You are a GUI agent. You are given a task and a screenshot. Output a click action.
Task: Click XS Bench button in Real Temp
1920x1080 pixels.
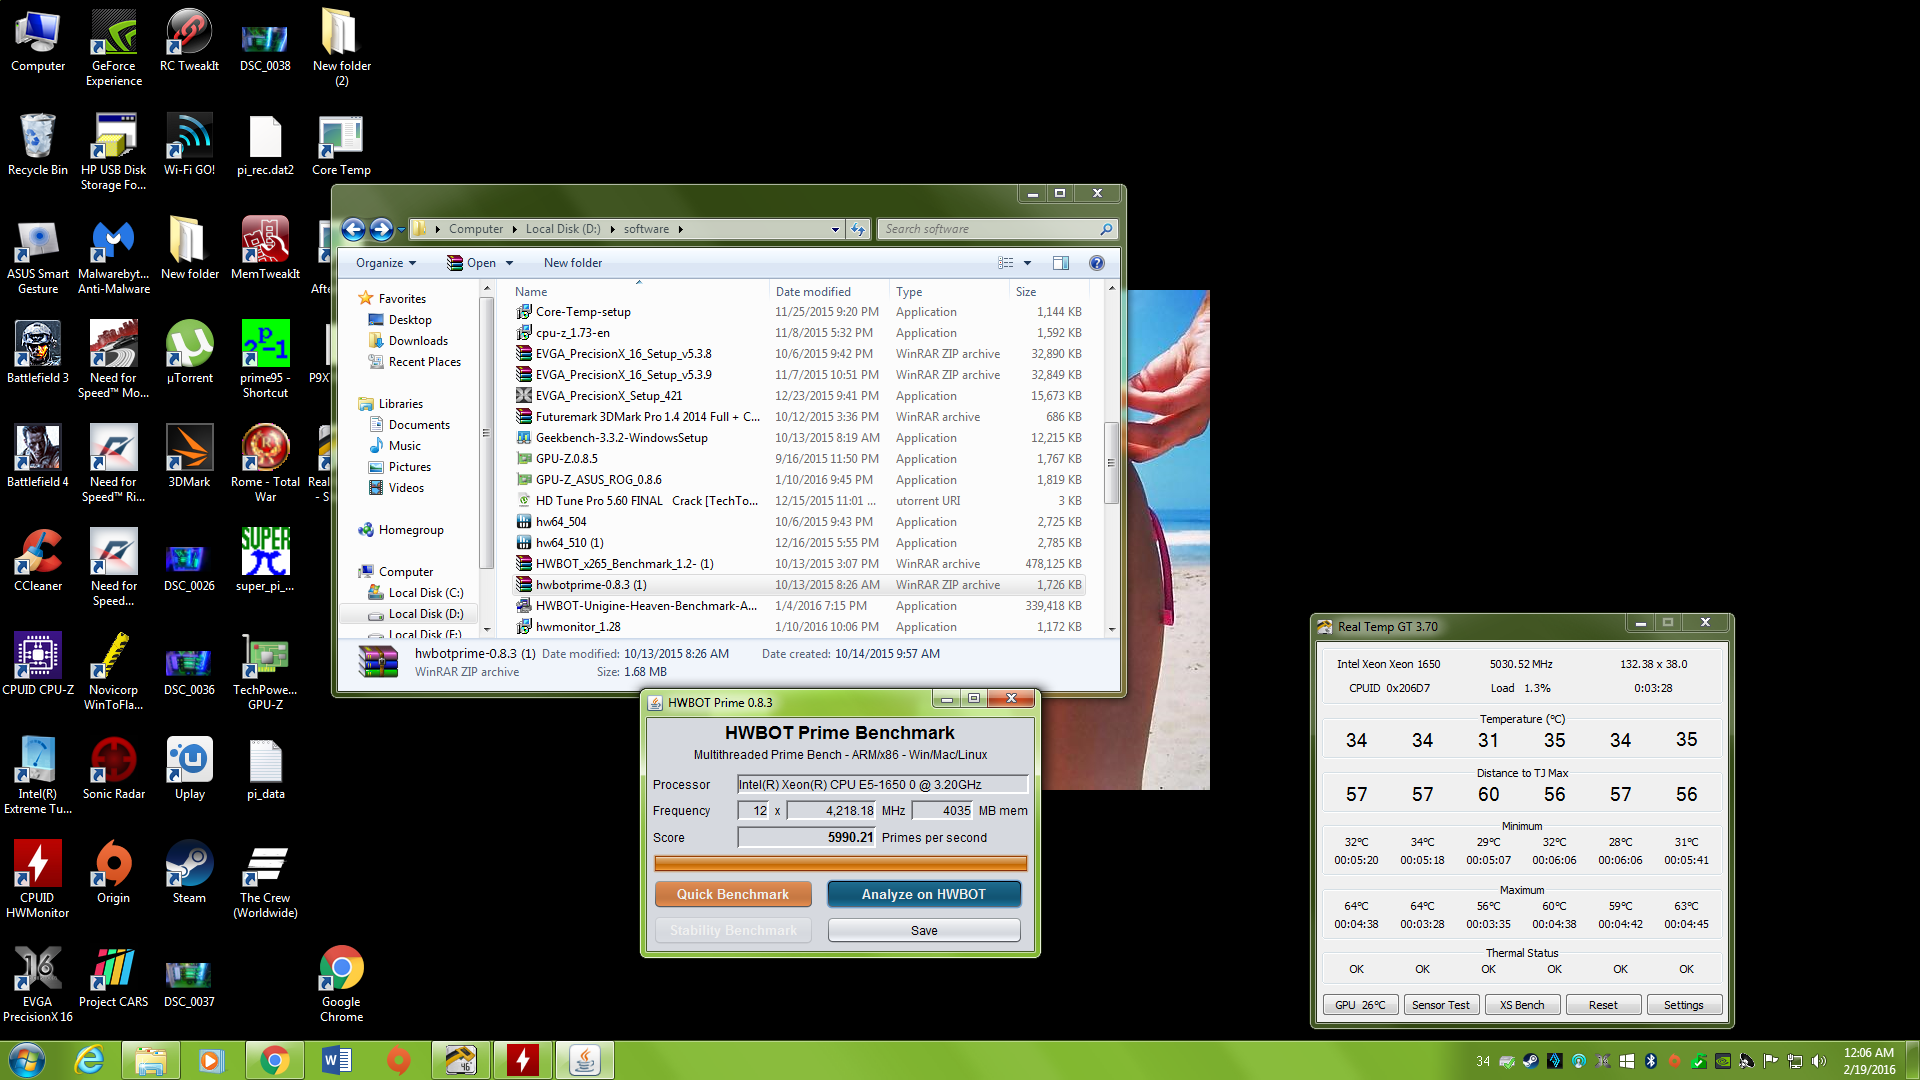pos(1522,1005)
